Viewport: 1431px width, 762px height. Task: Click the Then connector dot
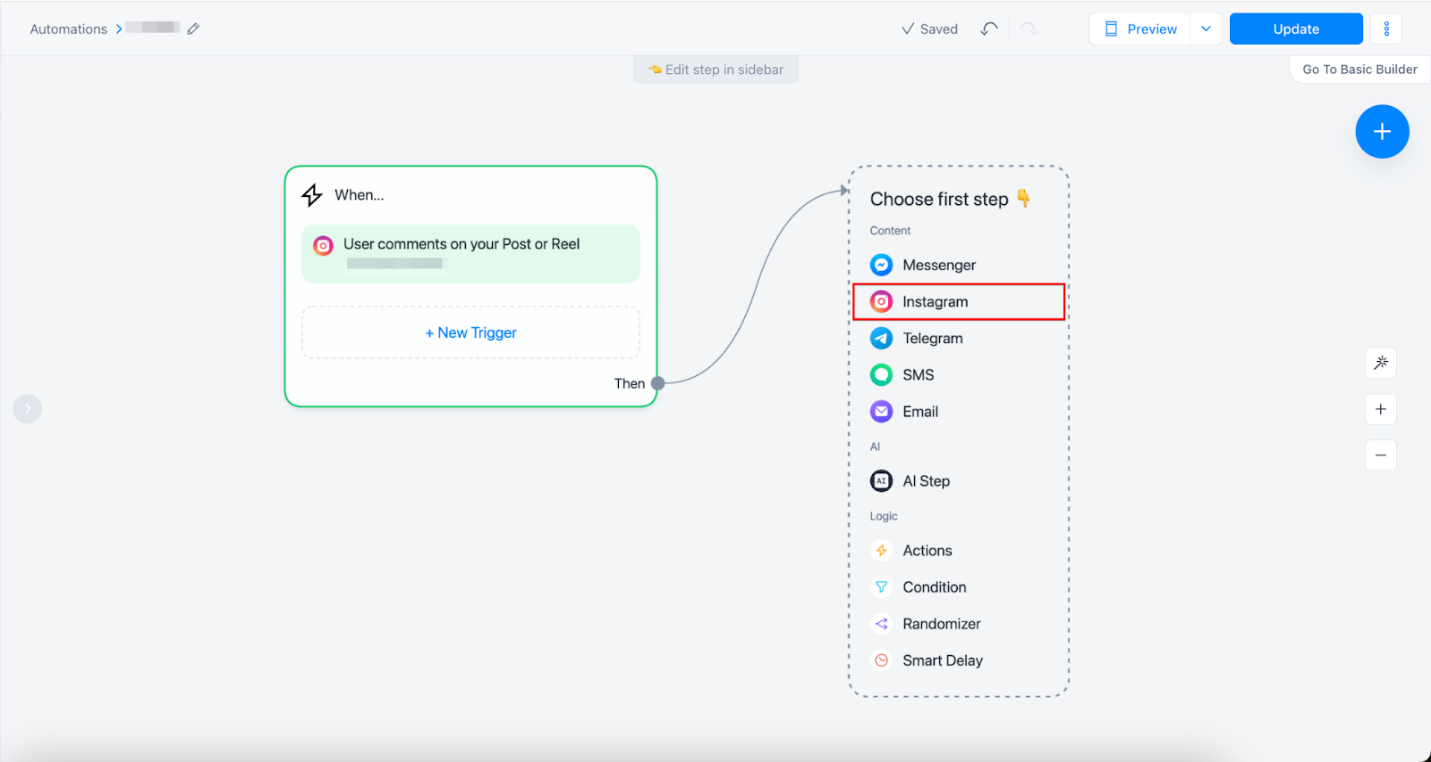coord(658,383)
